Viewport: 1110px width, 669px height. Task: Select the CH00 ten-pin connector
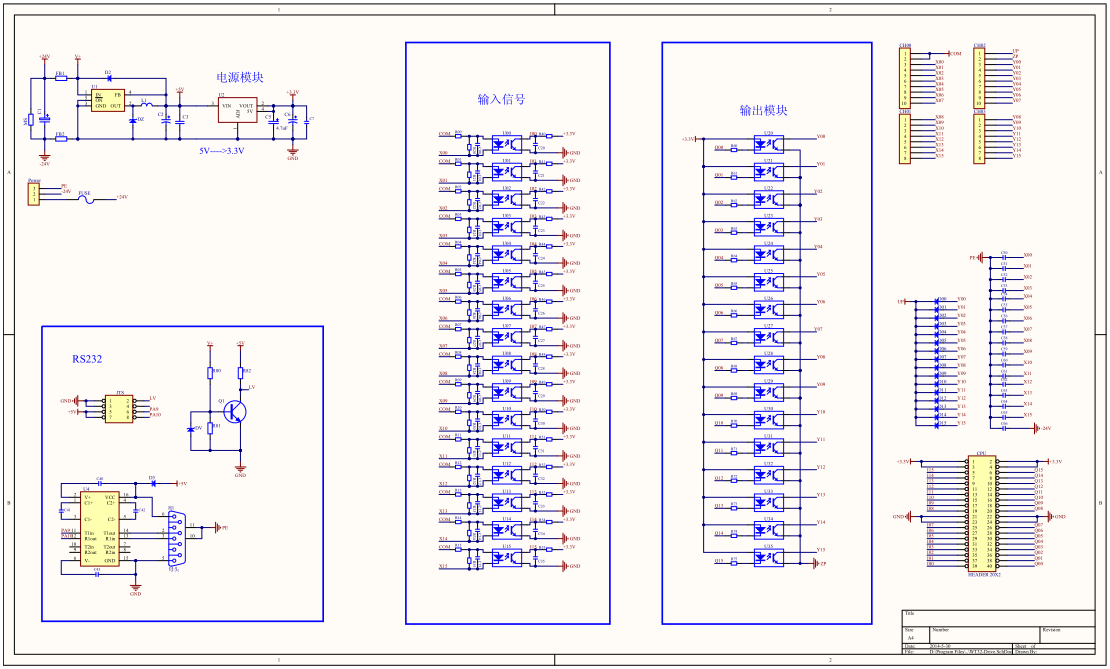point(905,77)
